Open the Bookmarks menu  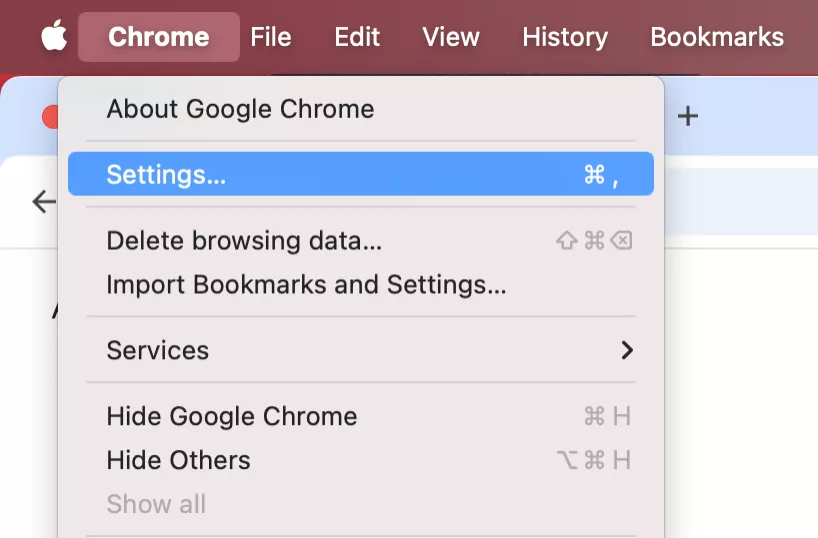717,37
